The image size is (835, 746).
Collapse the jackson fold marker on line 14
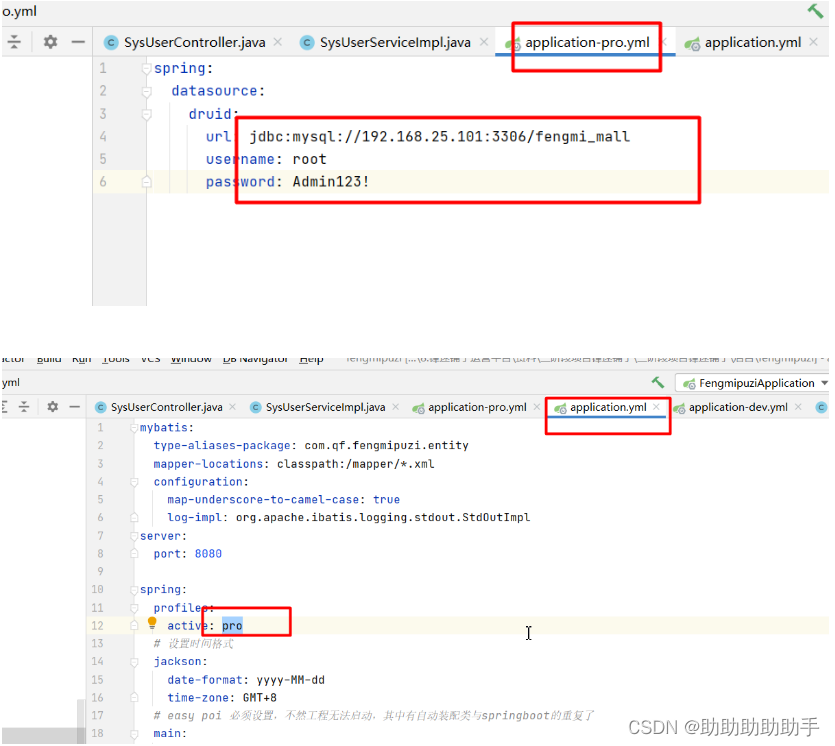pos(134,662)
